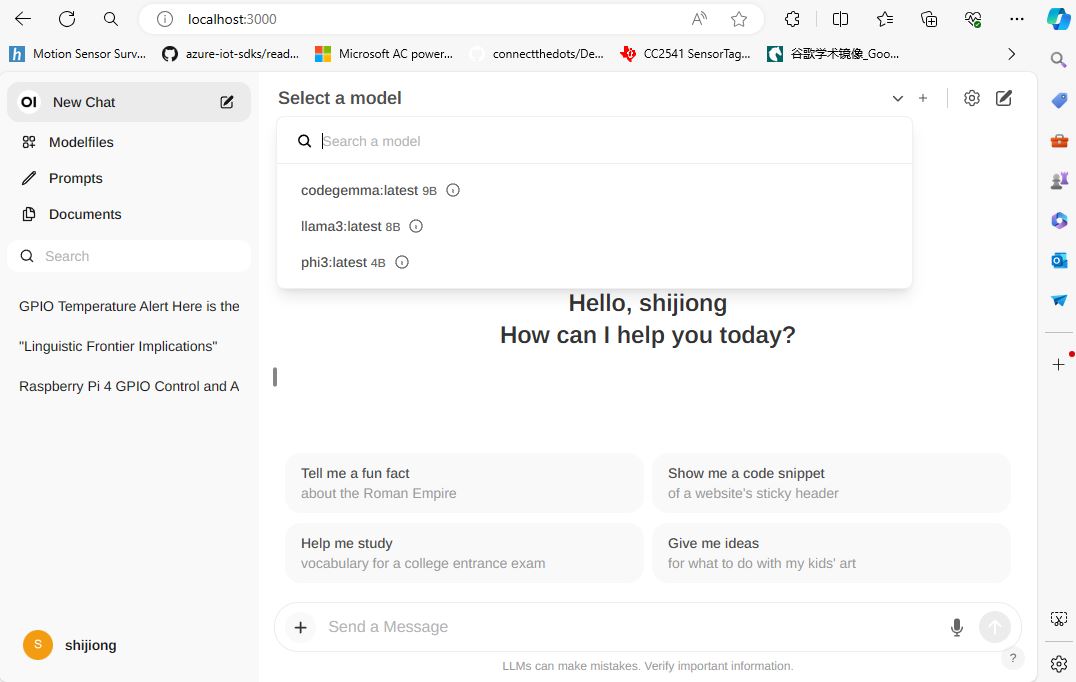Toggle Split screen view

click(840, 19)
